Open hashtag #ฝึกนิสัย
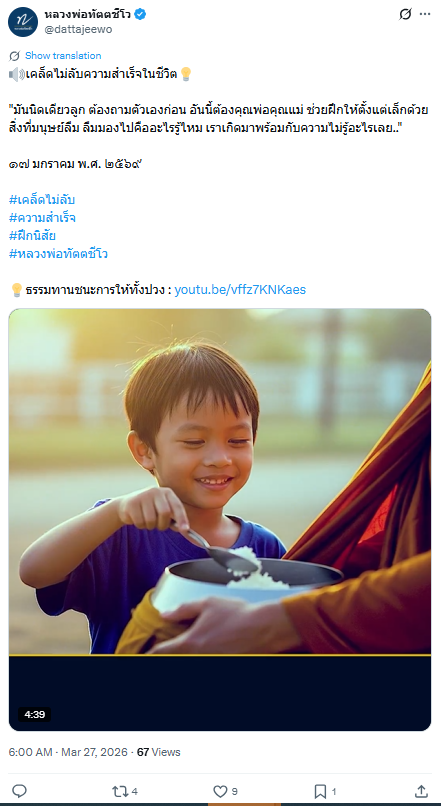 32,236
